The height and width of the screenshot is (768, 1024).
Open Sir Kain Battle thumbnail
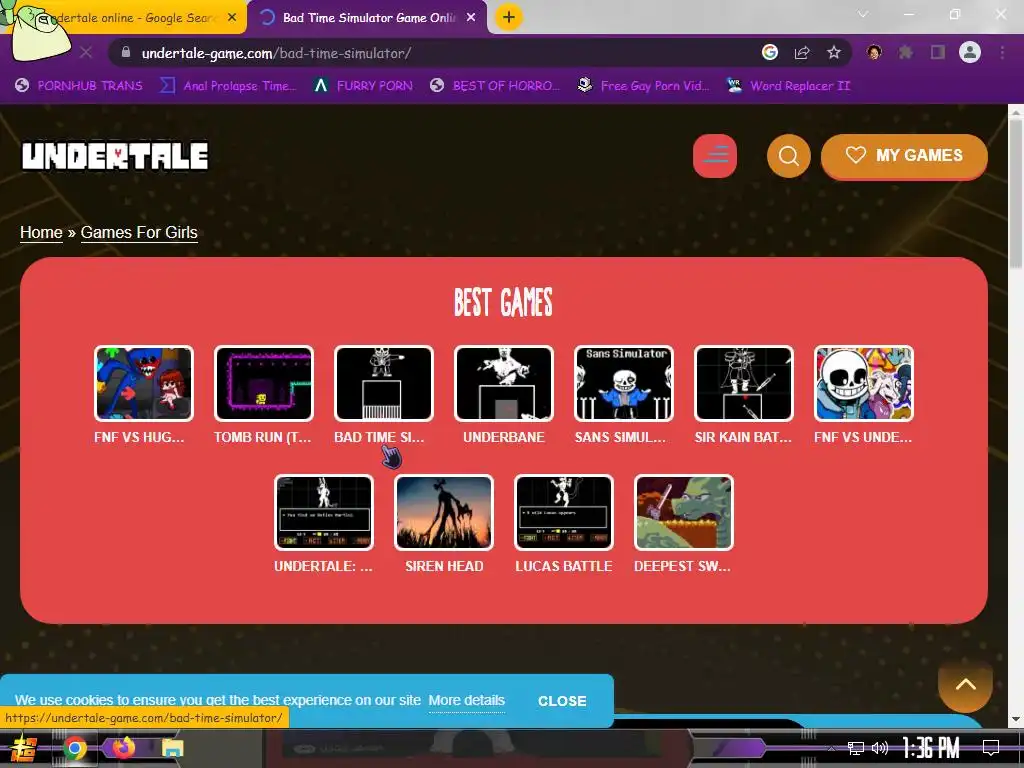pyautogui.click(x=744, y=383)
